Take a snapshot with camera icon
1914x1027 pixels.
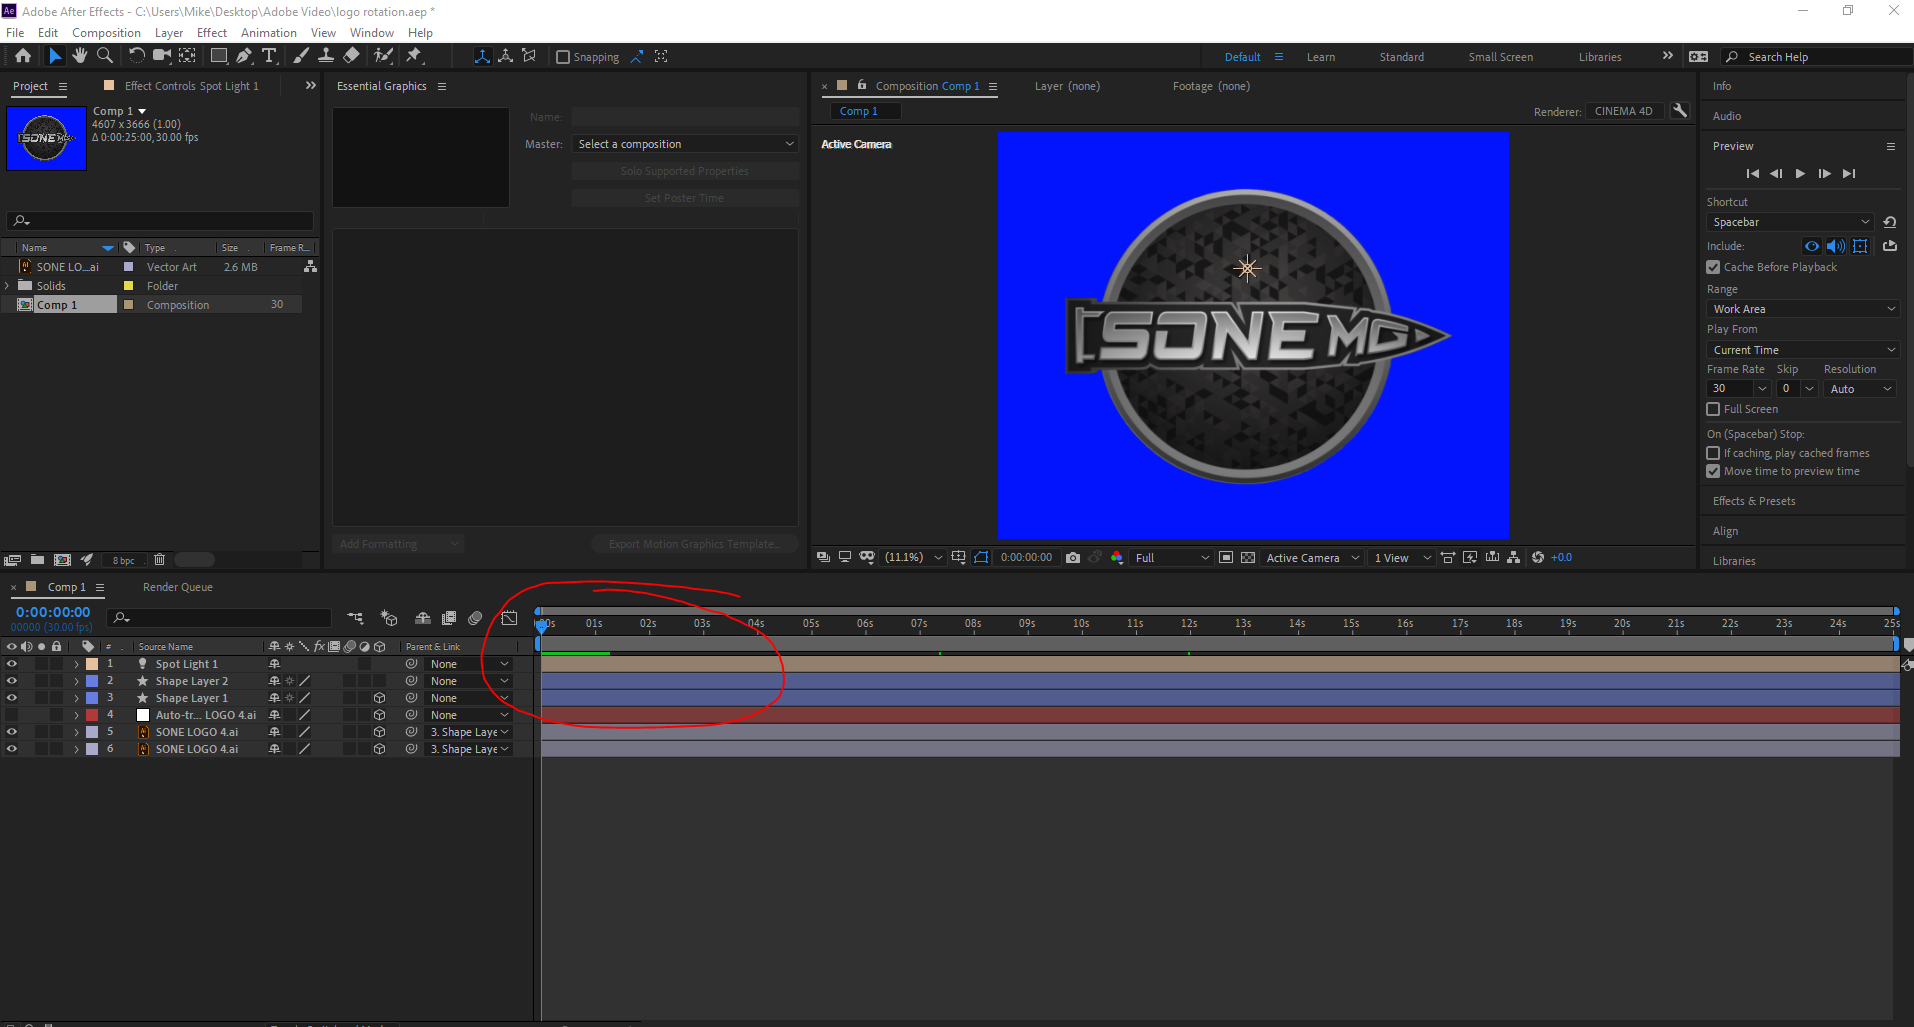(x=1073, y=558)
